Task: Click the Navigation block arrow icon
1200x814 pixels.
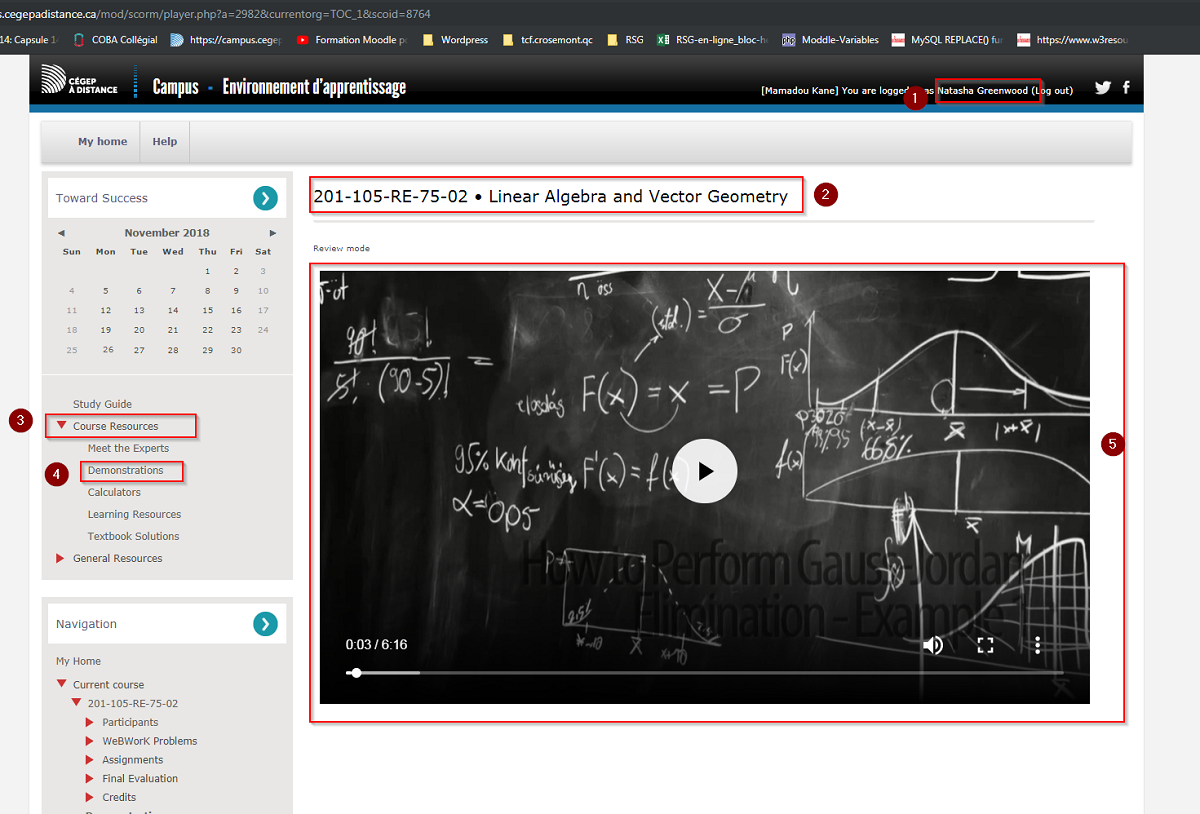Action: [x=265, y=624]
